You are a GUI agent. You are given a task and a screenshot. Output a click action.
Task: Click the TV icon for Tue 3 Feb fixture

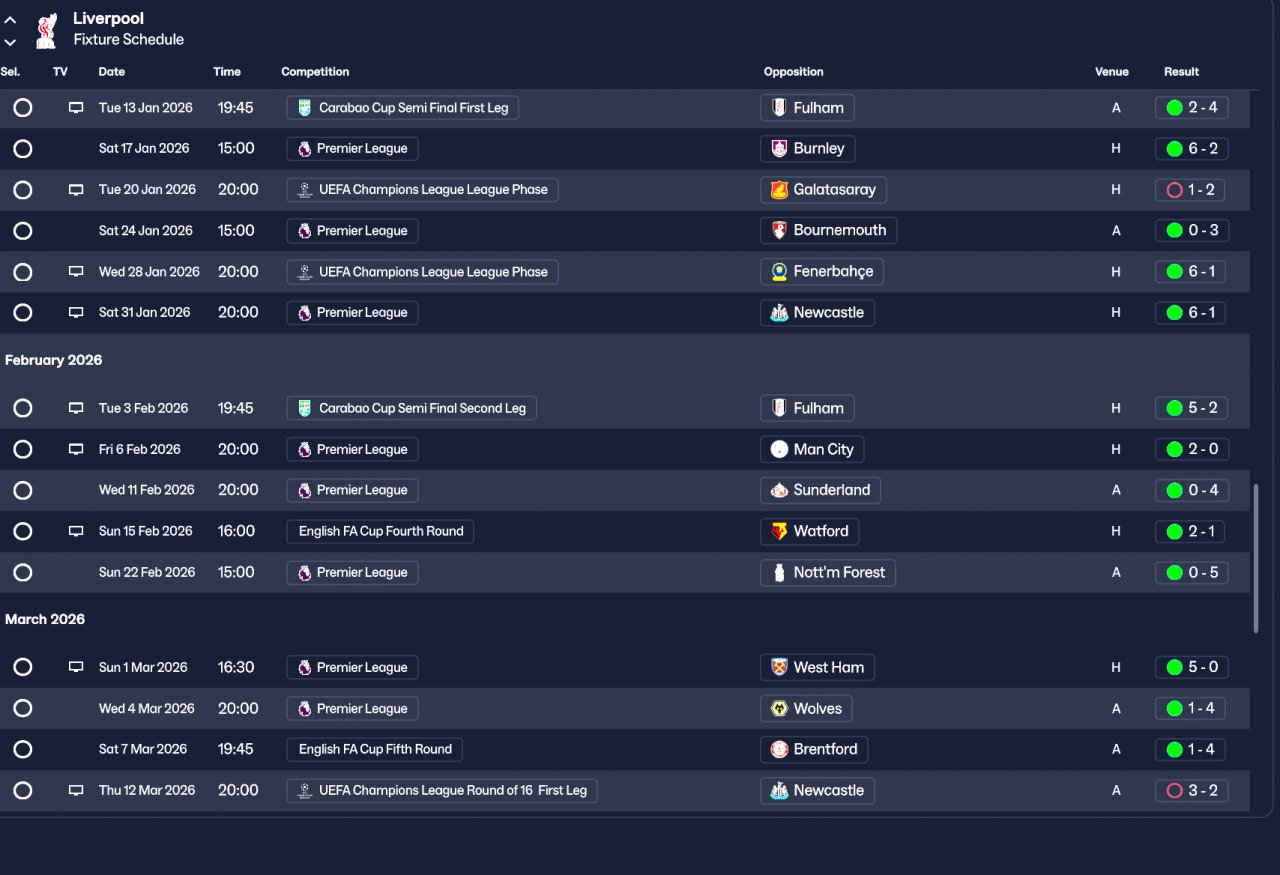[x=76, y=408]
